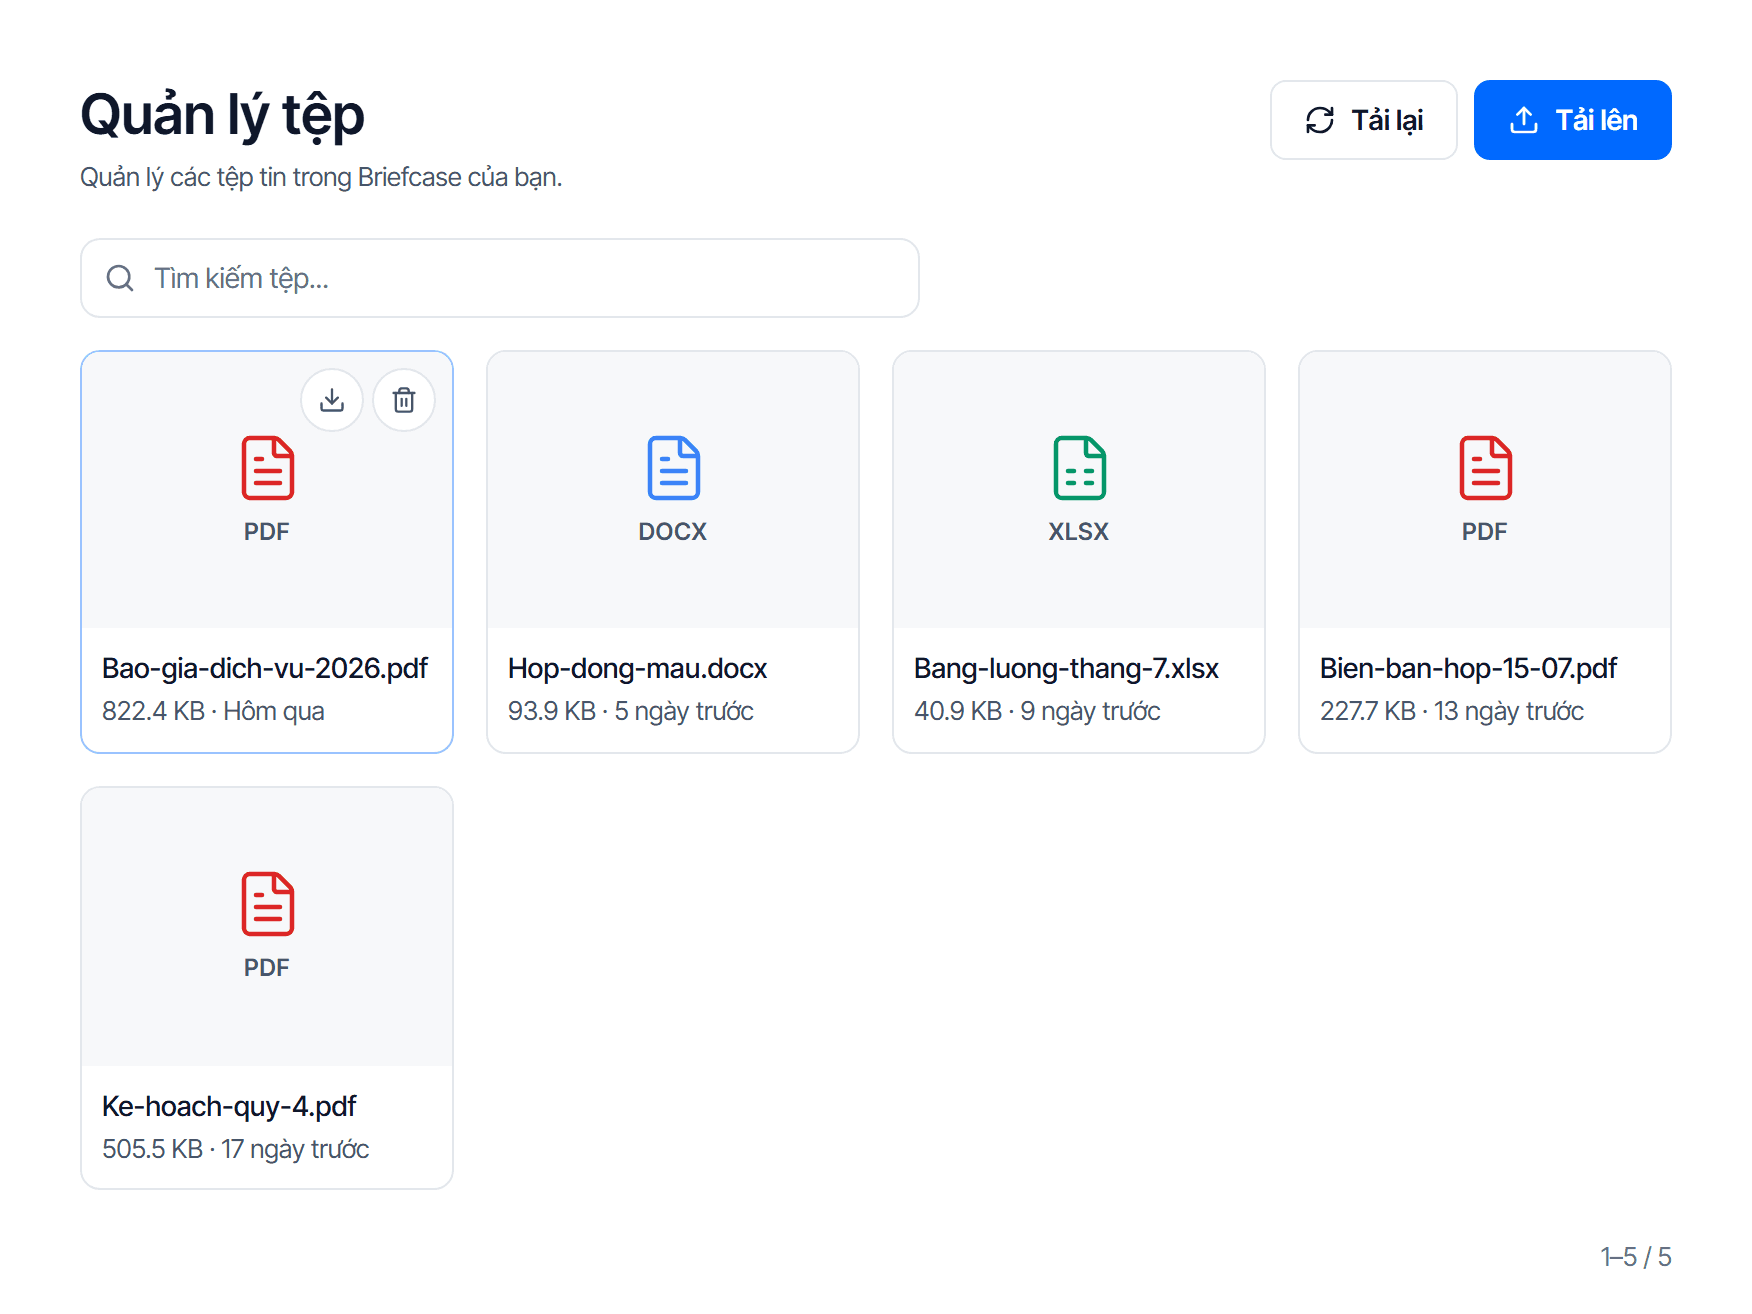Click the 1–5 / 5 pagination counter

coord(1635,1257)
